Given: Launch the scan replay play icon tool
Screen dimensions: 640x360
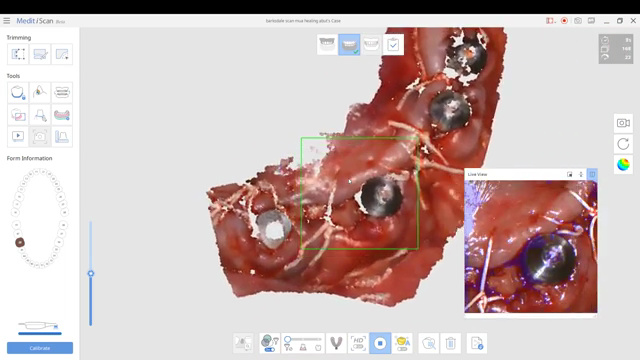Looking at the screenshot, I should coord(18,136).
